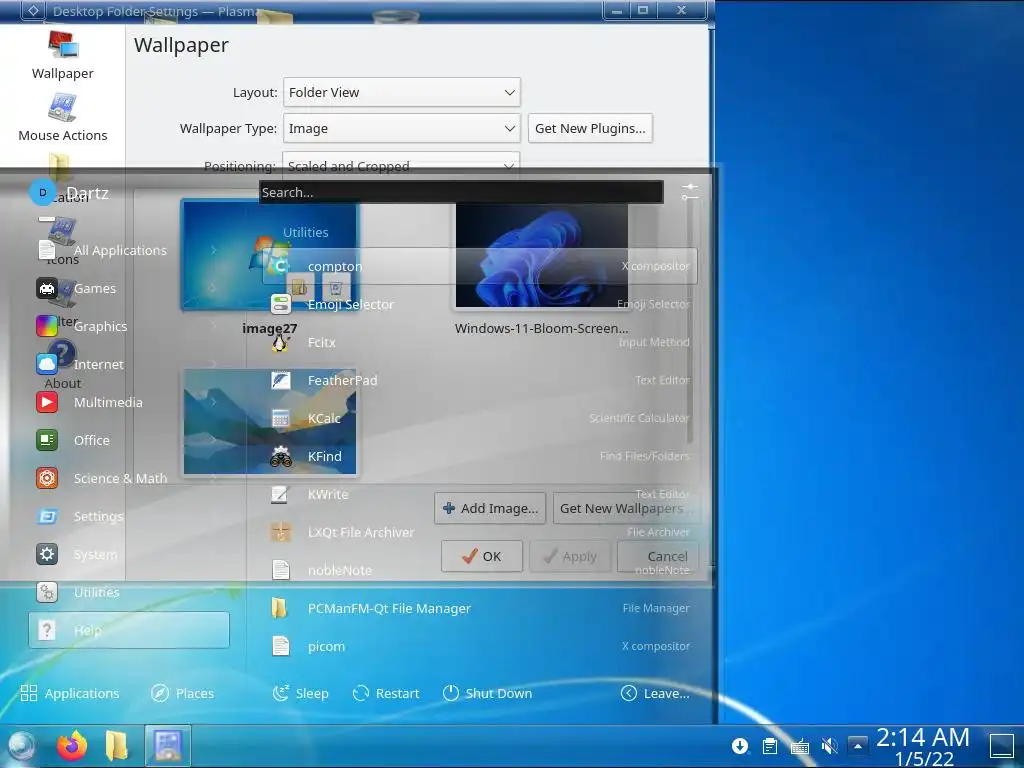Open the Layout dropdown set to Folder View

[402, 92]
